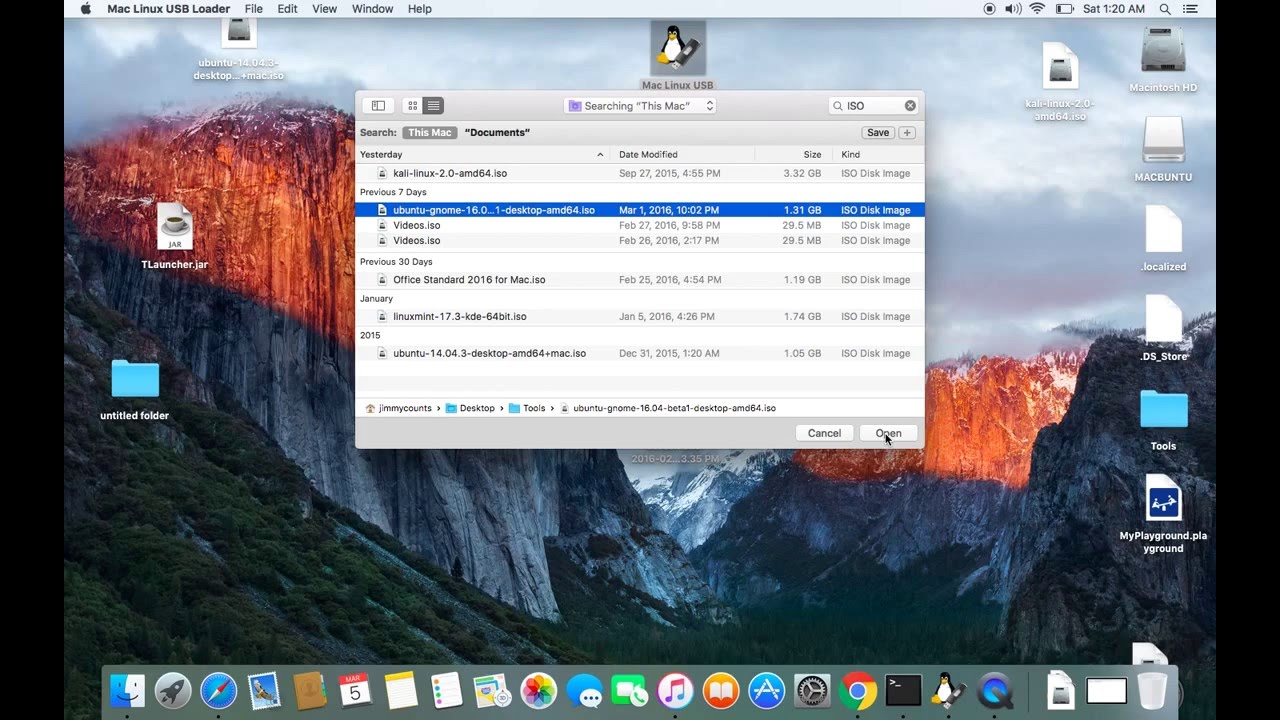Viewport: 1280px width, 720px height.
Task: Open FaceTime from the Dock
Action: [630, 691]
